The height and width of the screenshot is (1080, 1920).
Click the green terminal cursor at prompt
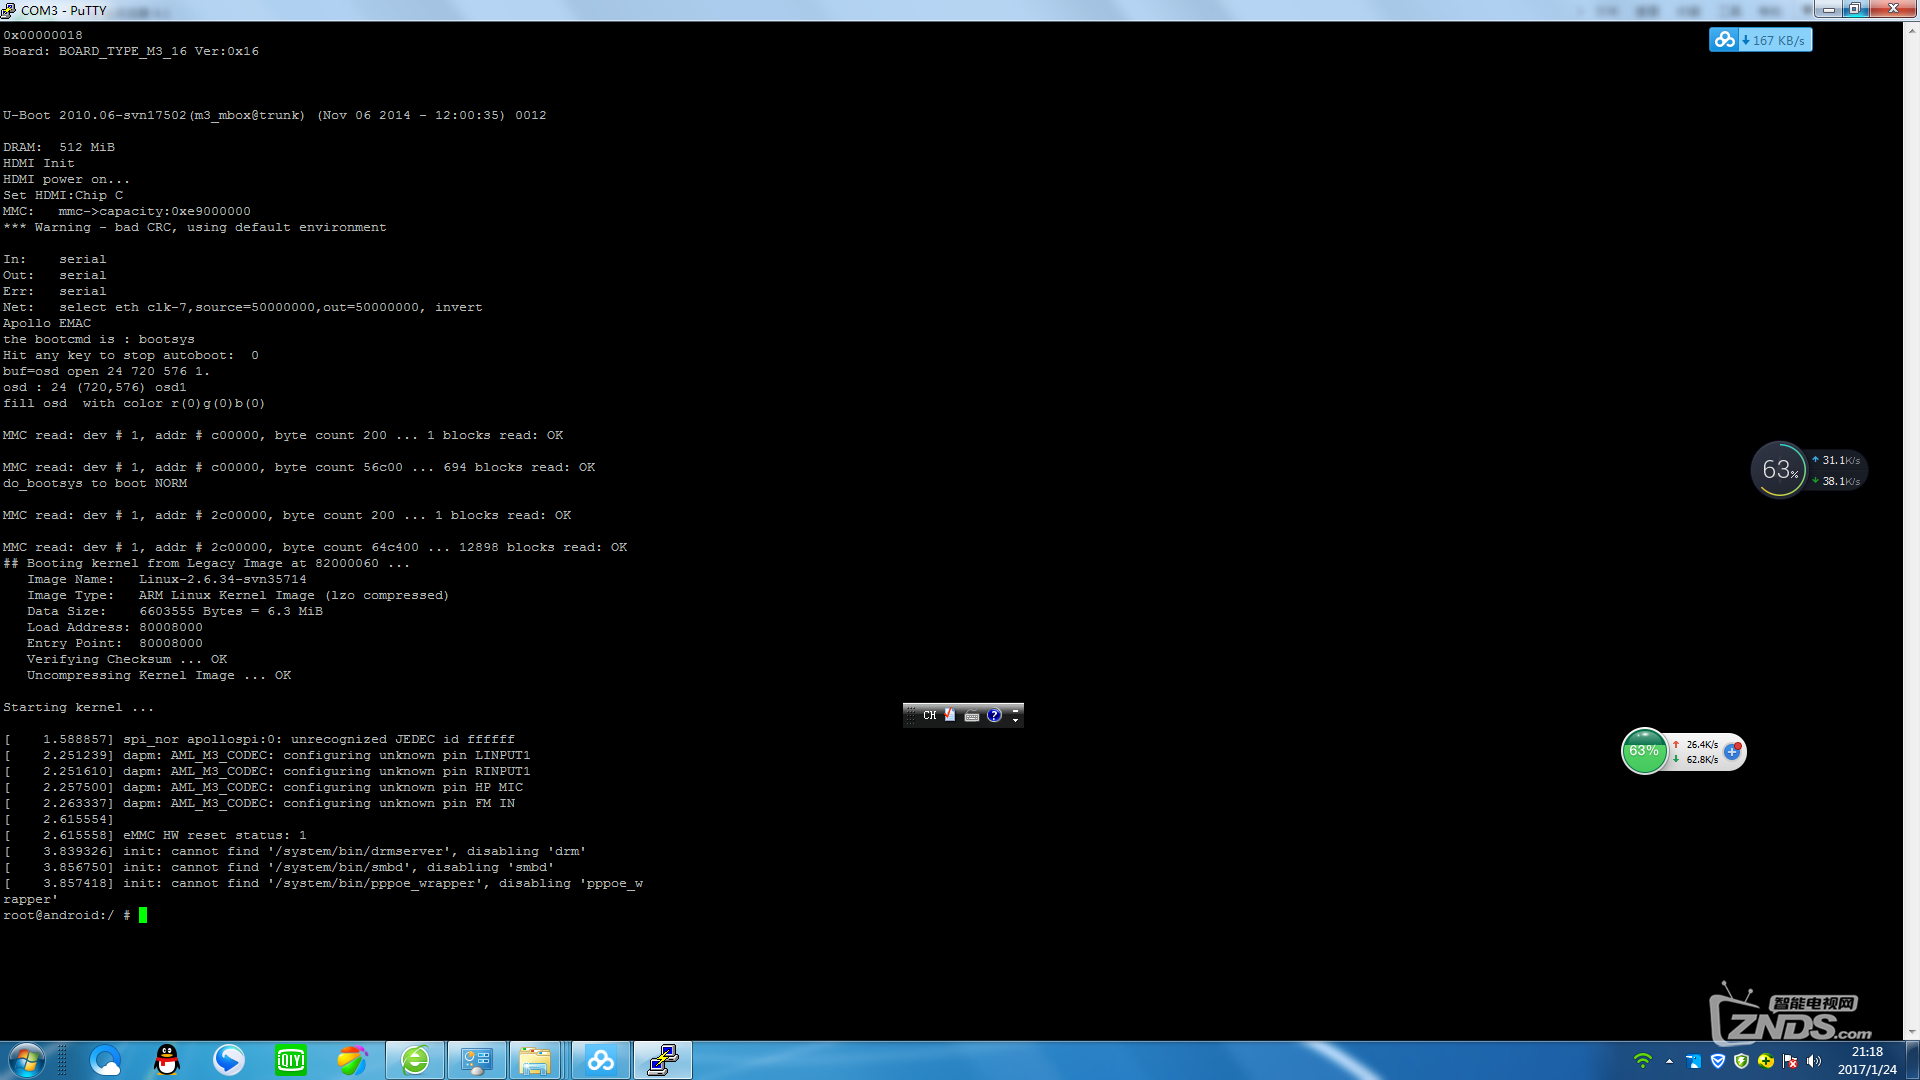coord(143,915)
